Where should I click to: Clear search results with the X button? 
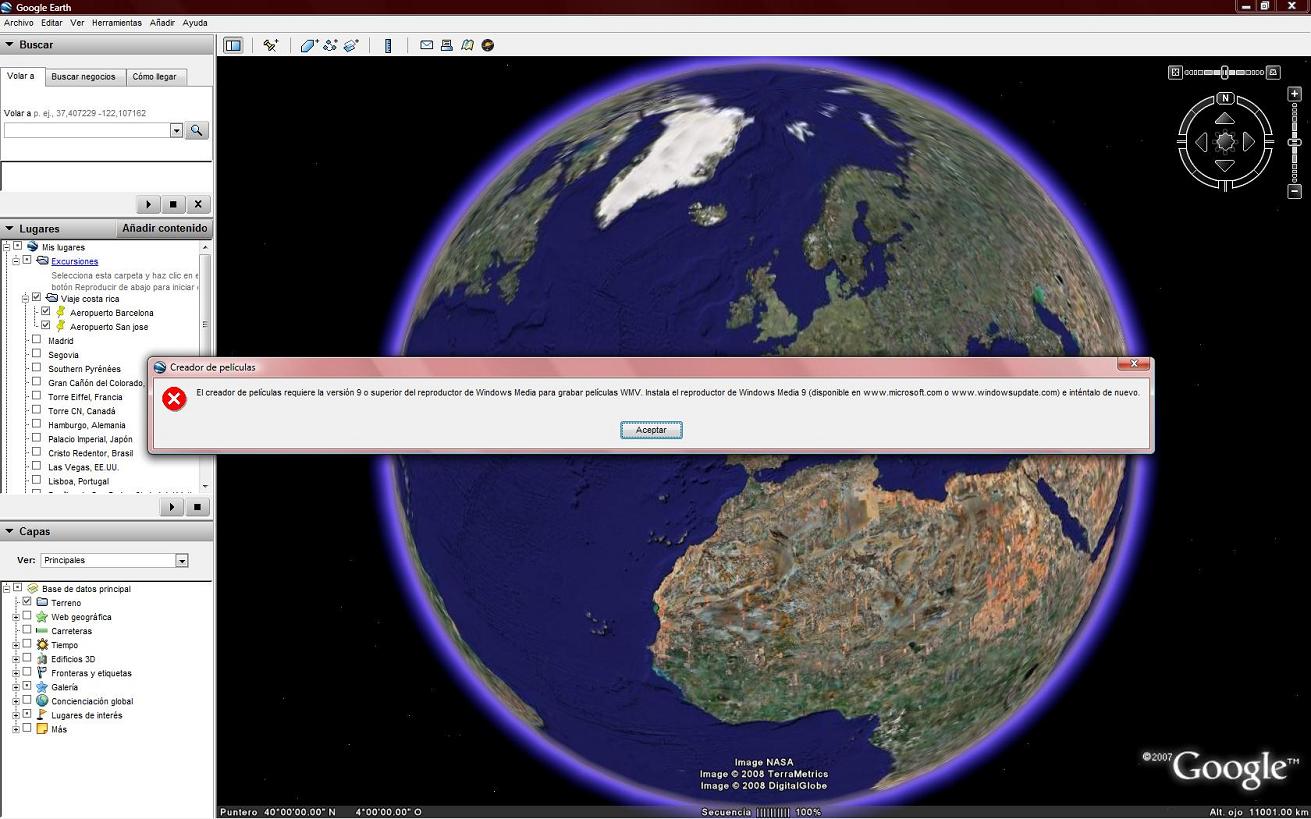click(x=198, y=204)
